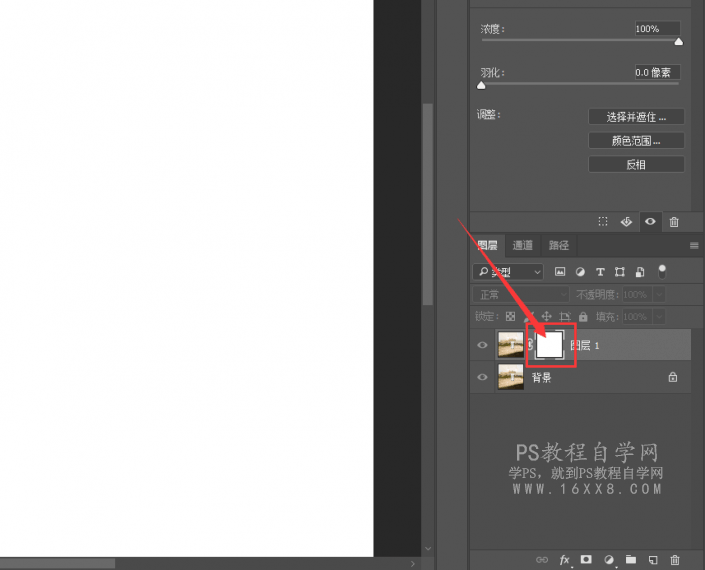The height and width of the screenshot is (570, 705).
Task: Open the 图层 tab
Action: [487, 245]
